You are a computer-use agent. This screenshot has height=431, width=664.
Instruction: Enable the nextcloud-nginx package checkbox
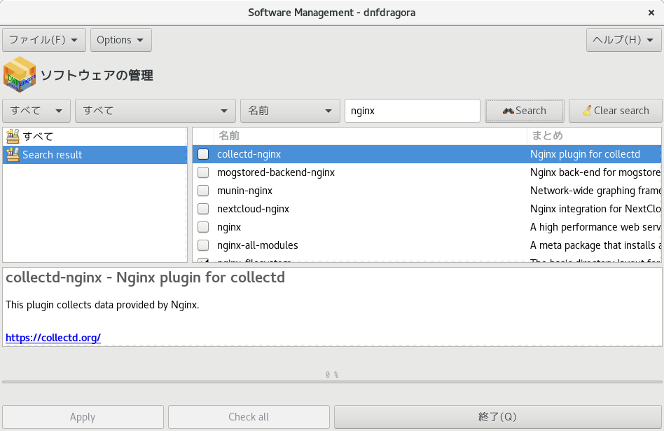[x=203, y=209]
